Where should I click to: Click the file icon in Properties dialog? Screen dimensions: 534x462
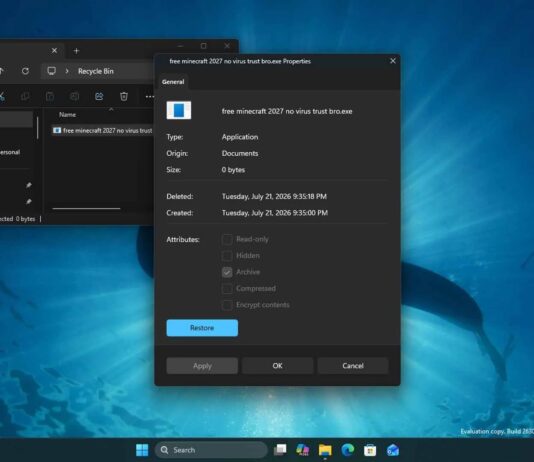179,110
